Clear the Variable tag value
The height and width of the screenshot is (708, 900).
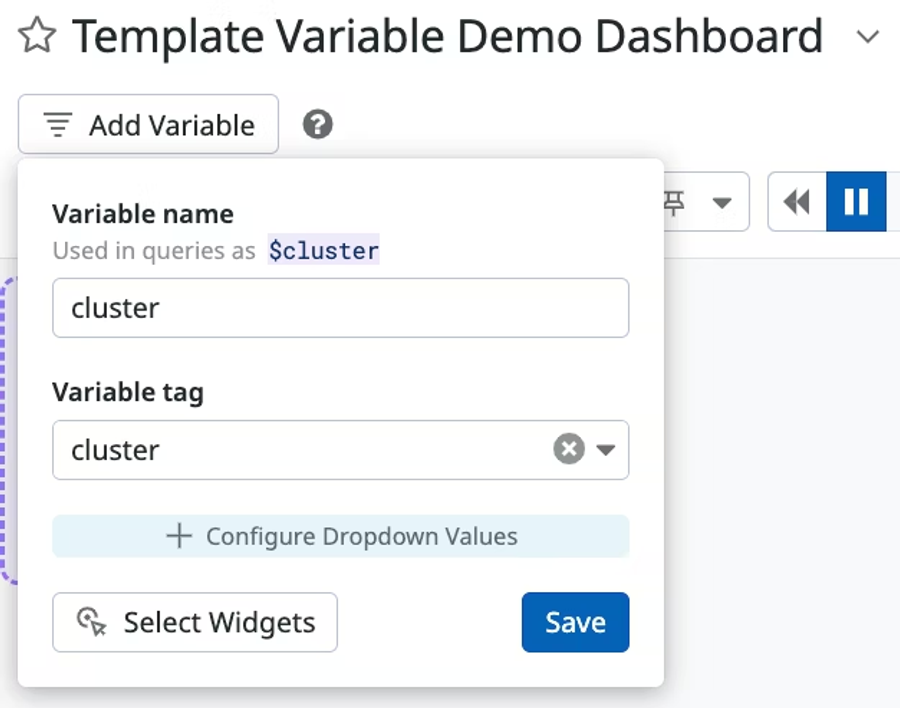pos(568,450)
